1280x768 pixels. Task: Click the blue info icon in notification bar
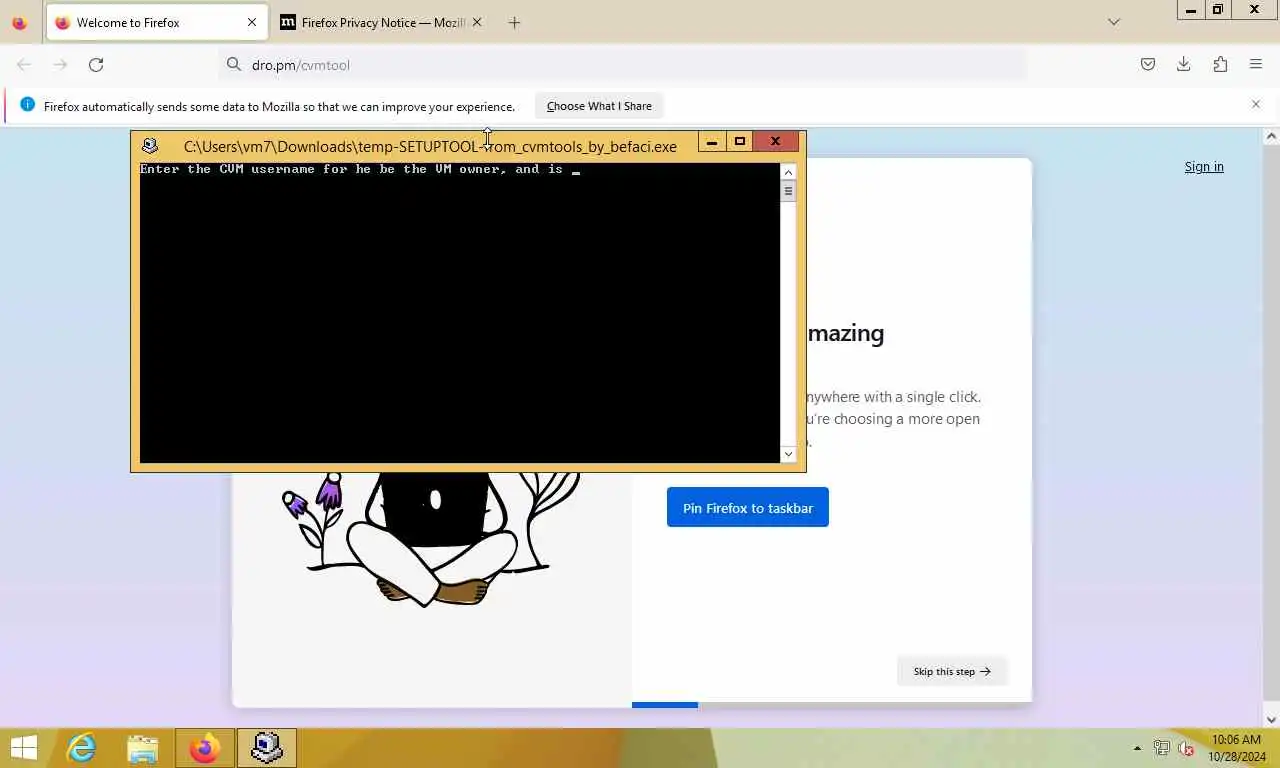27,105
